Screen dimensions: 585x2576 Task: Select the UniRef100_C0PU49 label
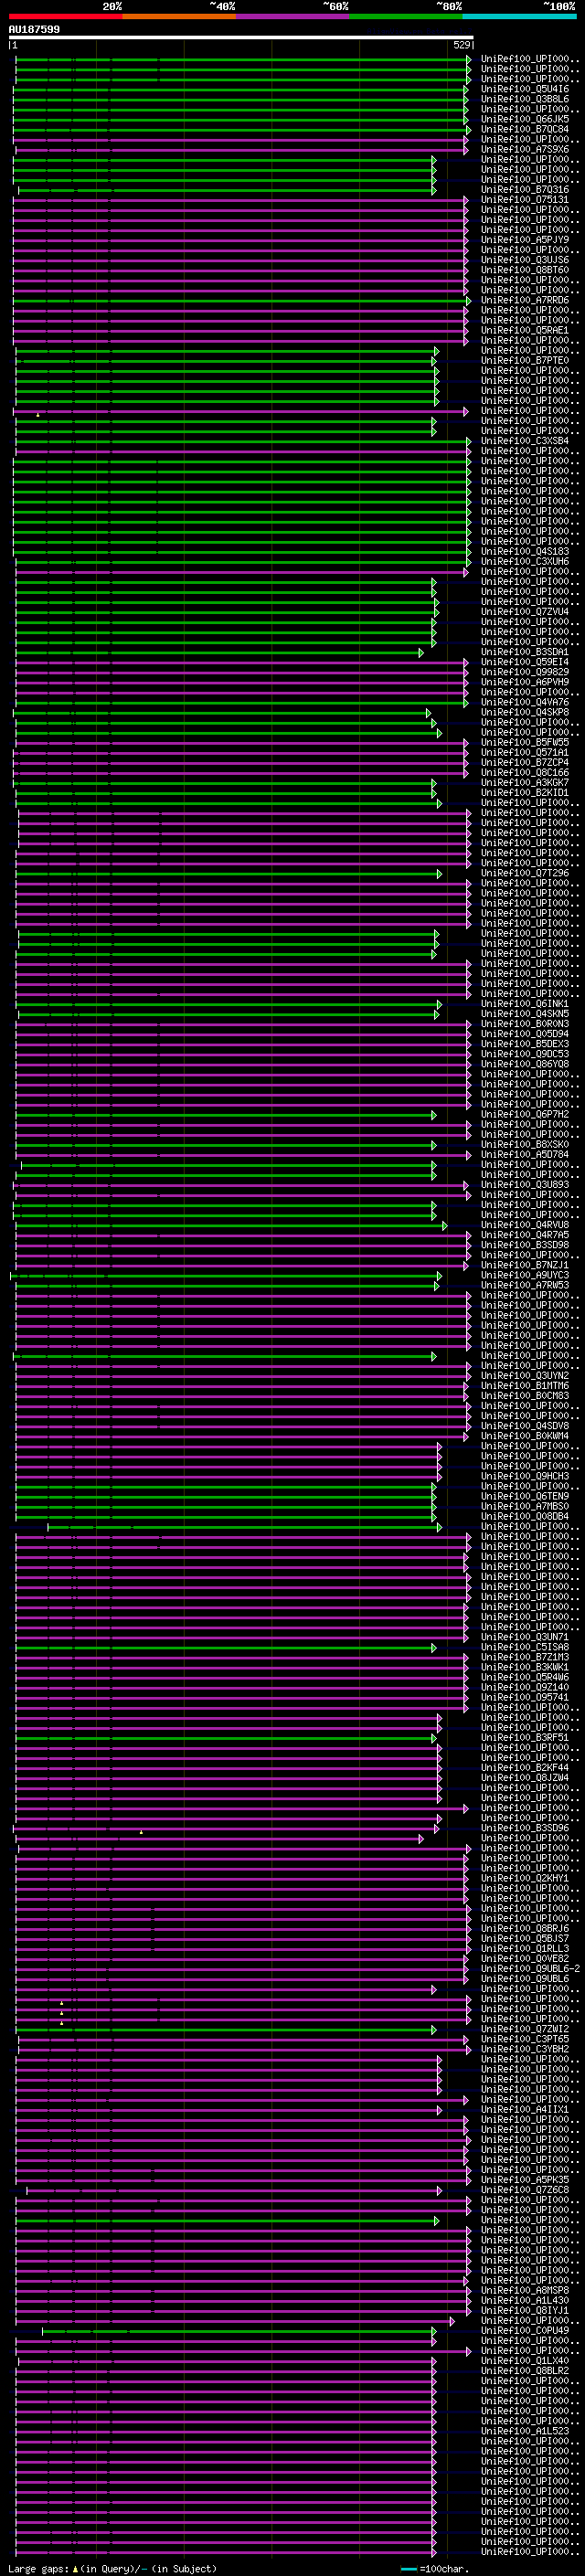(525, 2330)
